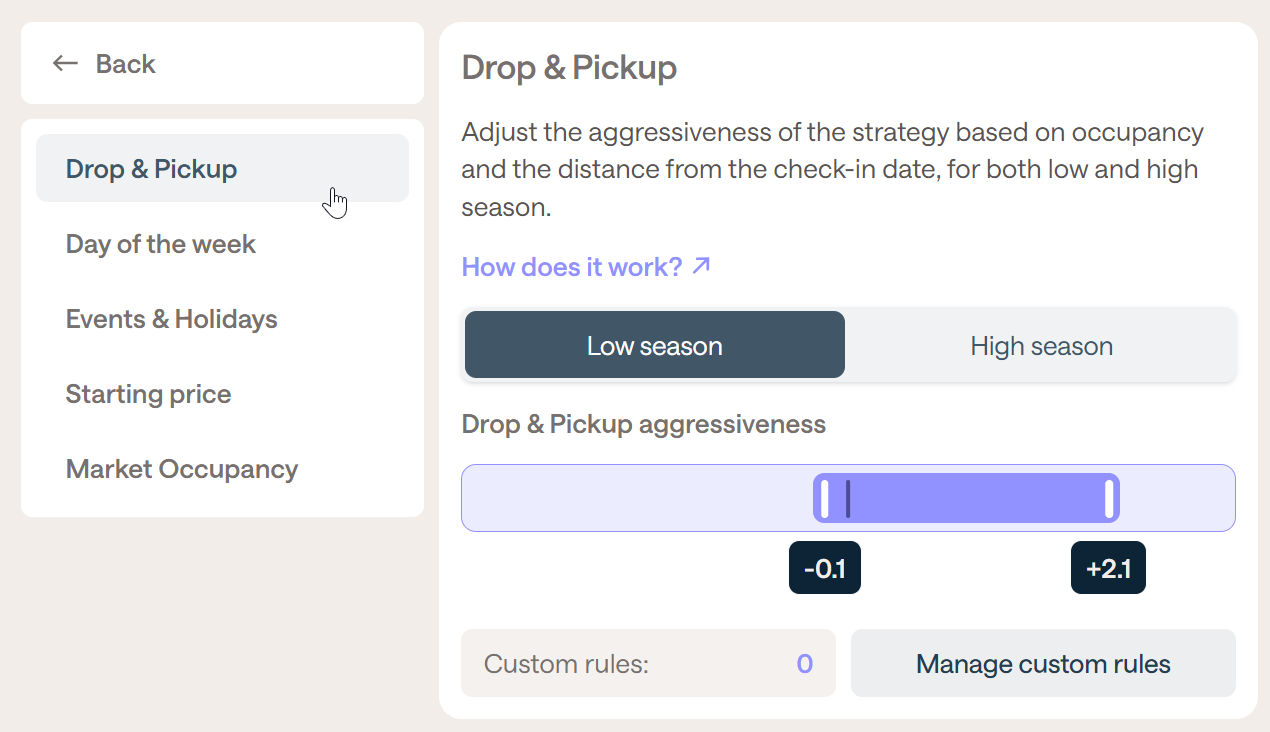Click the left handle of the aggressiveness slider
Image resolution: width=1270 pixels, height=732 pixels.
pos(824,499)
